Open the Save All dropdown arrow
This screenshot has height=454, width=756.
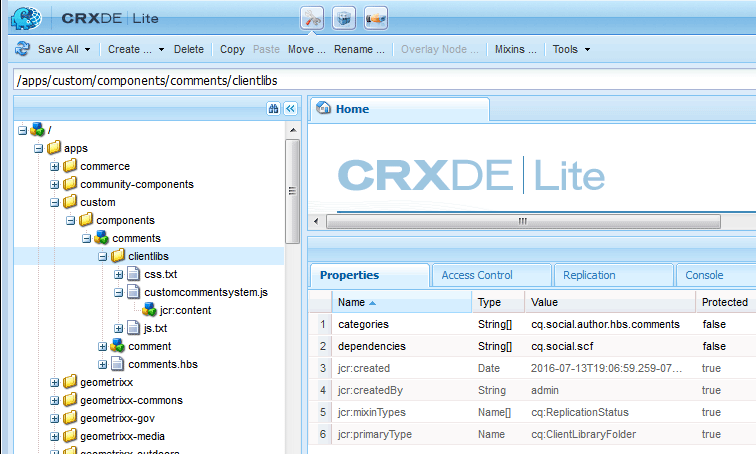(x=87, y=49)
